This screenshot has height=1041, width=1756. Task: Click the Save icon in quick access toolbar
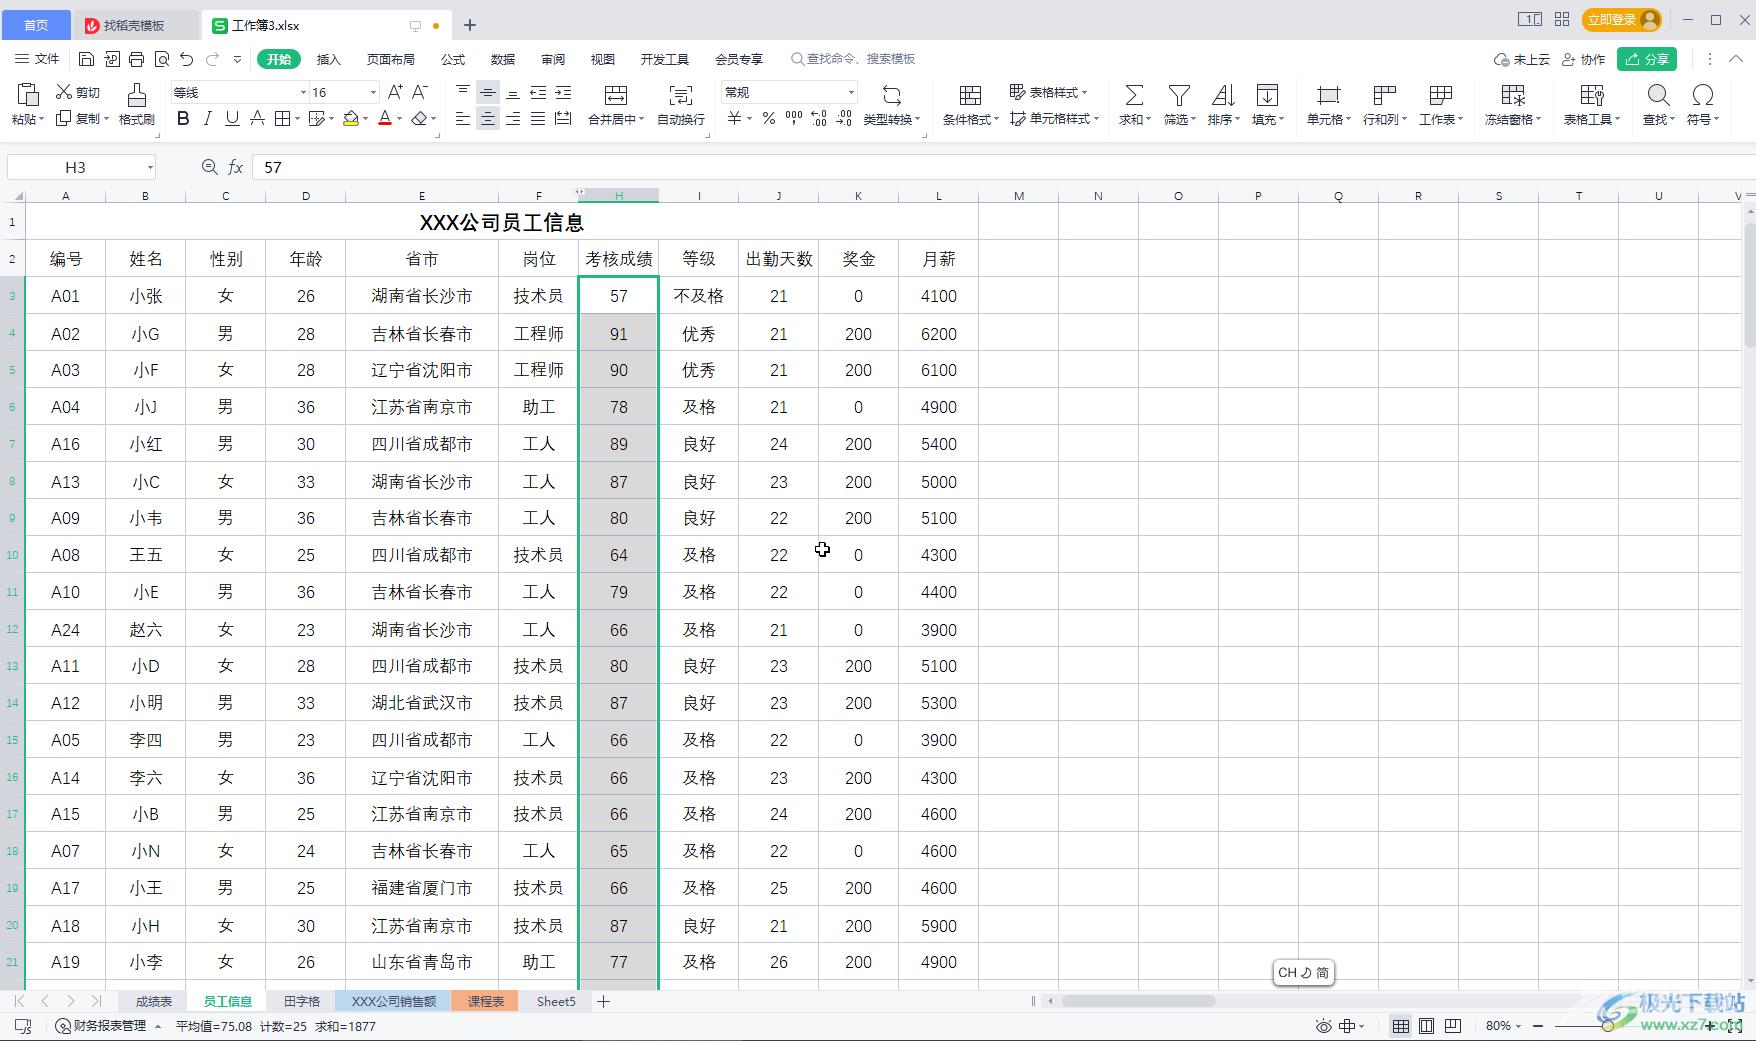click(x=86, y=59)
